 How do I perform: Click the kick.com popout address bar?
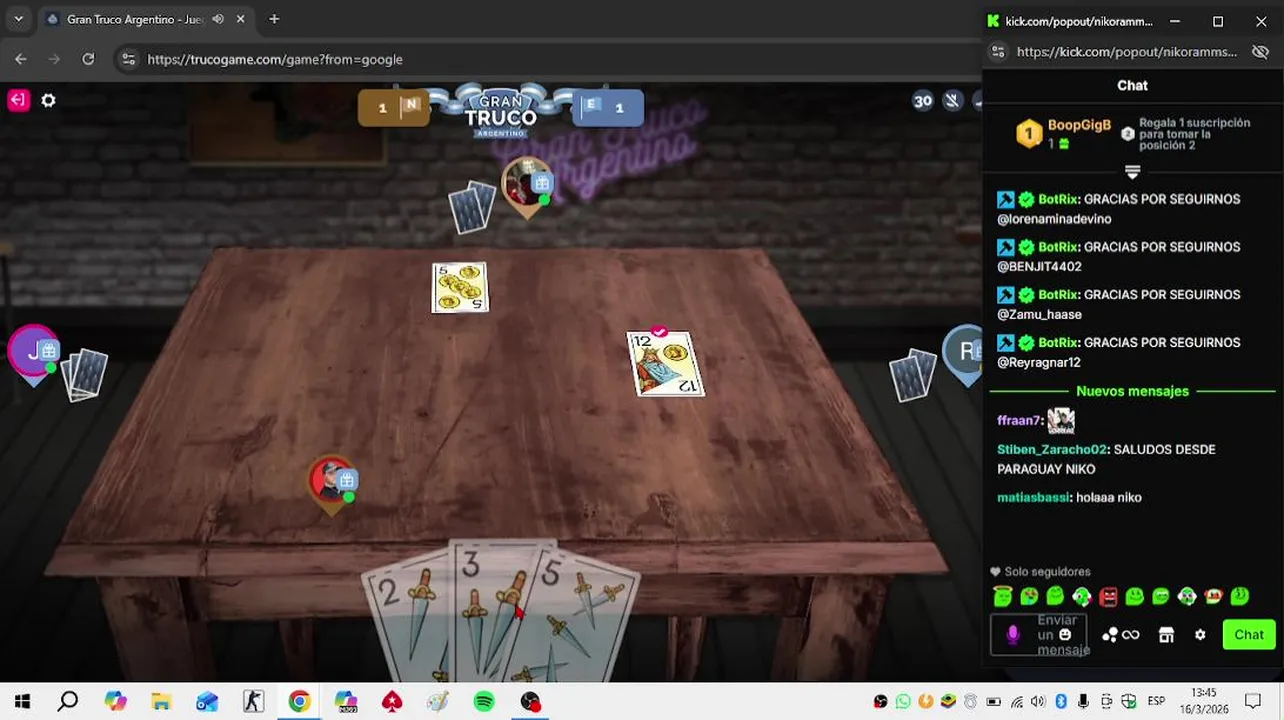coord(1127,52)
